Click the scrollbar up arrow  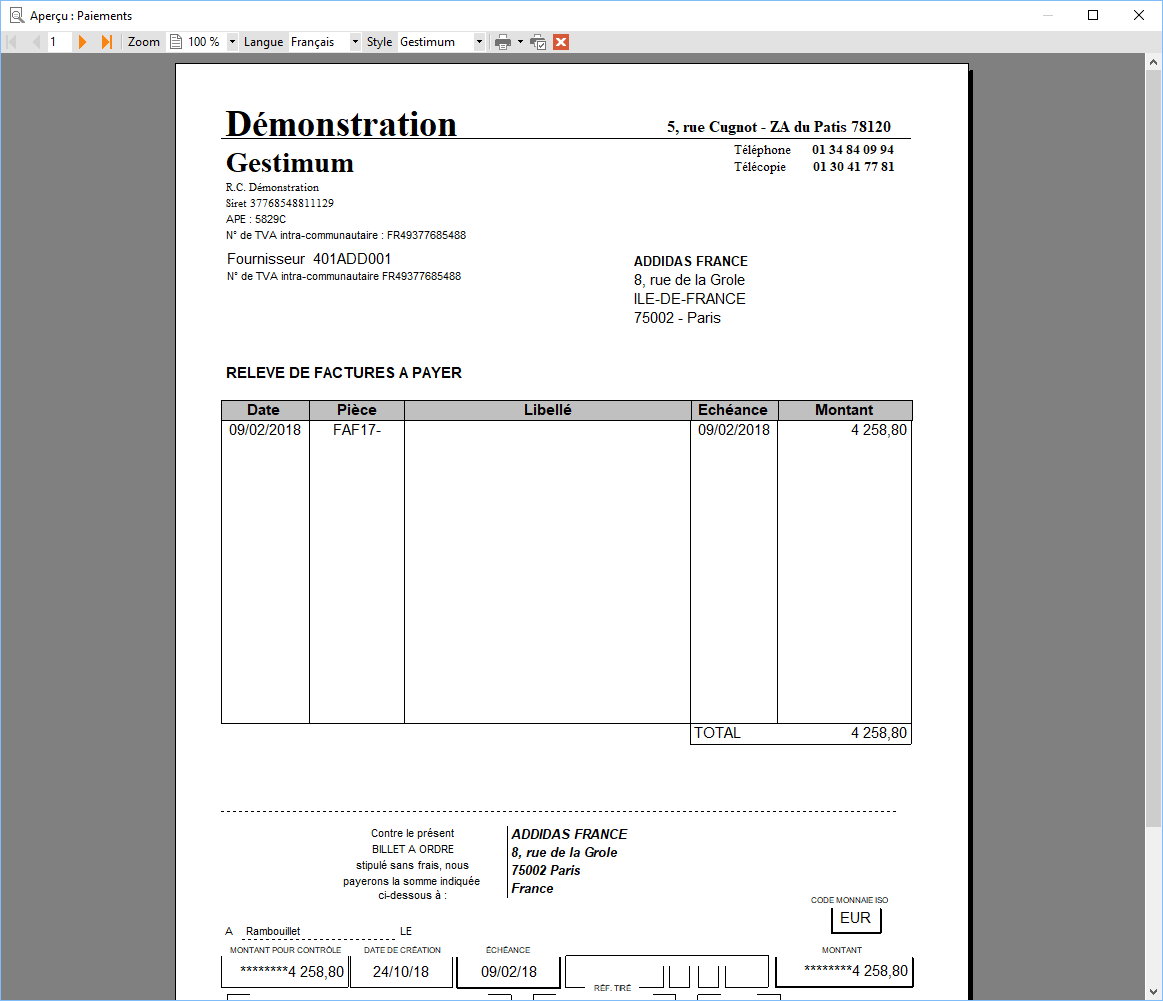click(x=1153, y=62)
